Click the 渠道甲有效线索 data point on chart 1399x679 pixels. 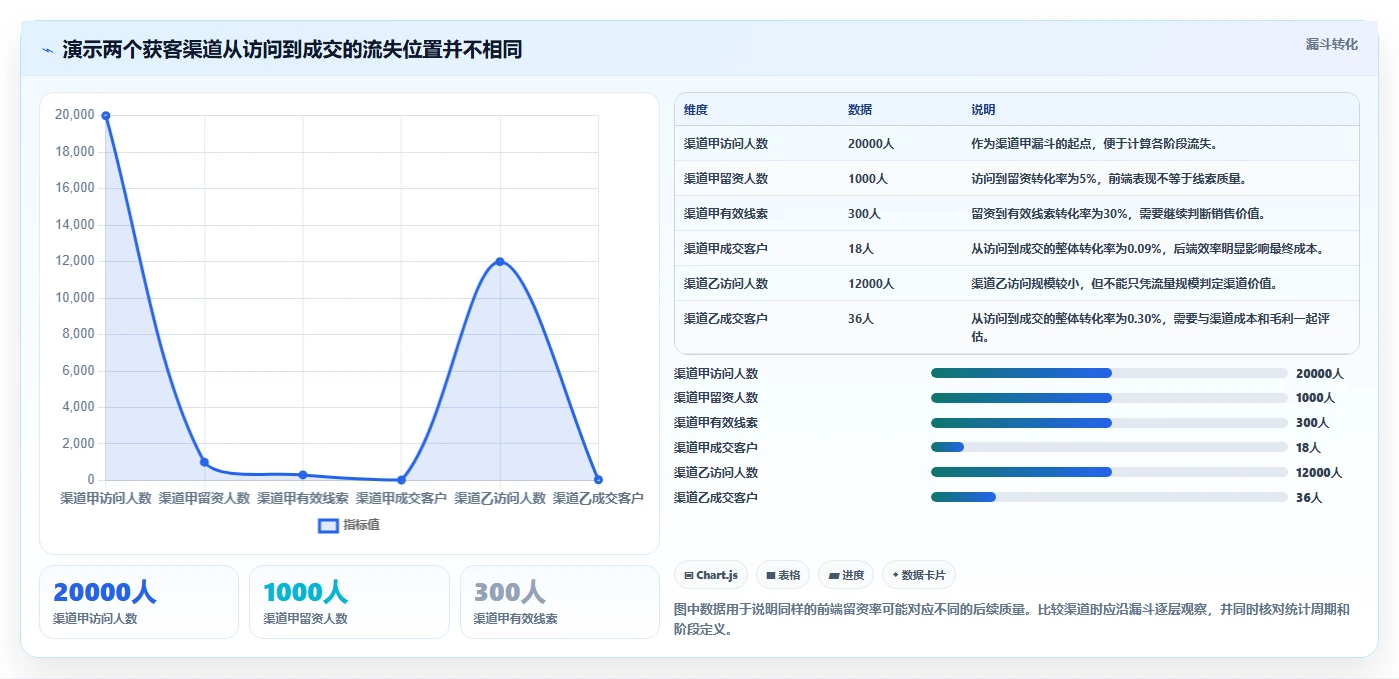(x=303, y=475)
